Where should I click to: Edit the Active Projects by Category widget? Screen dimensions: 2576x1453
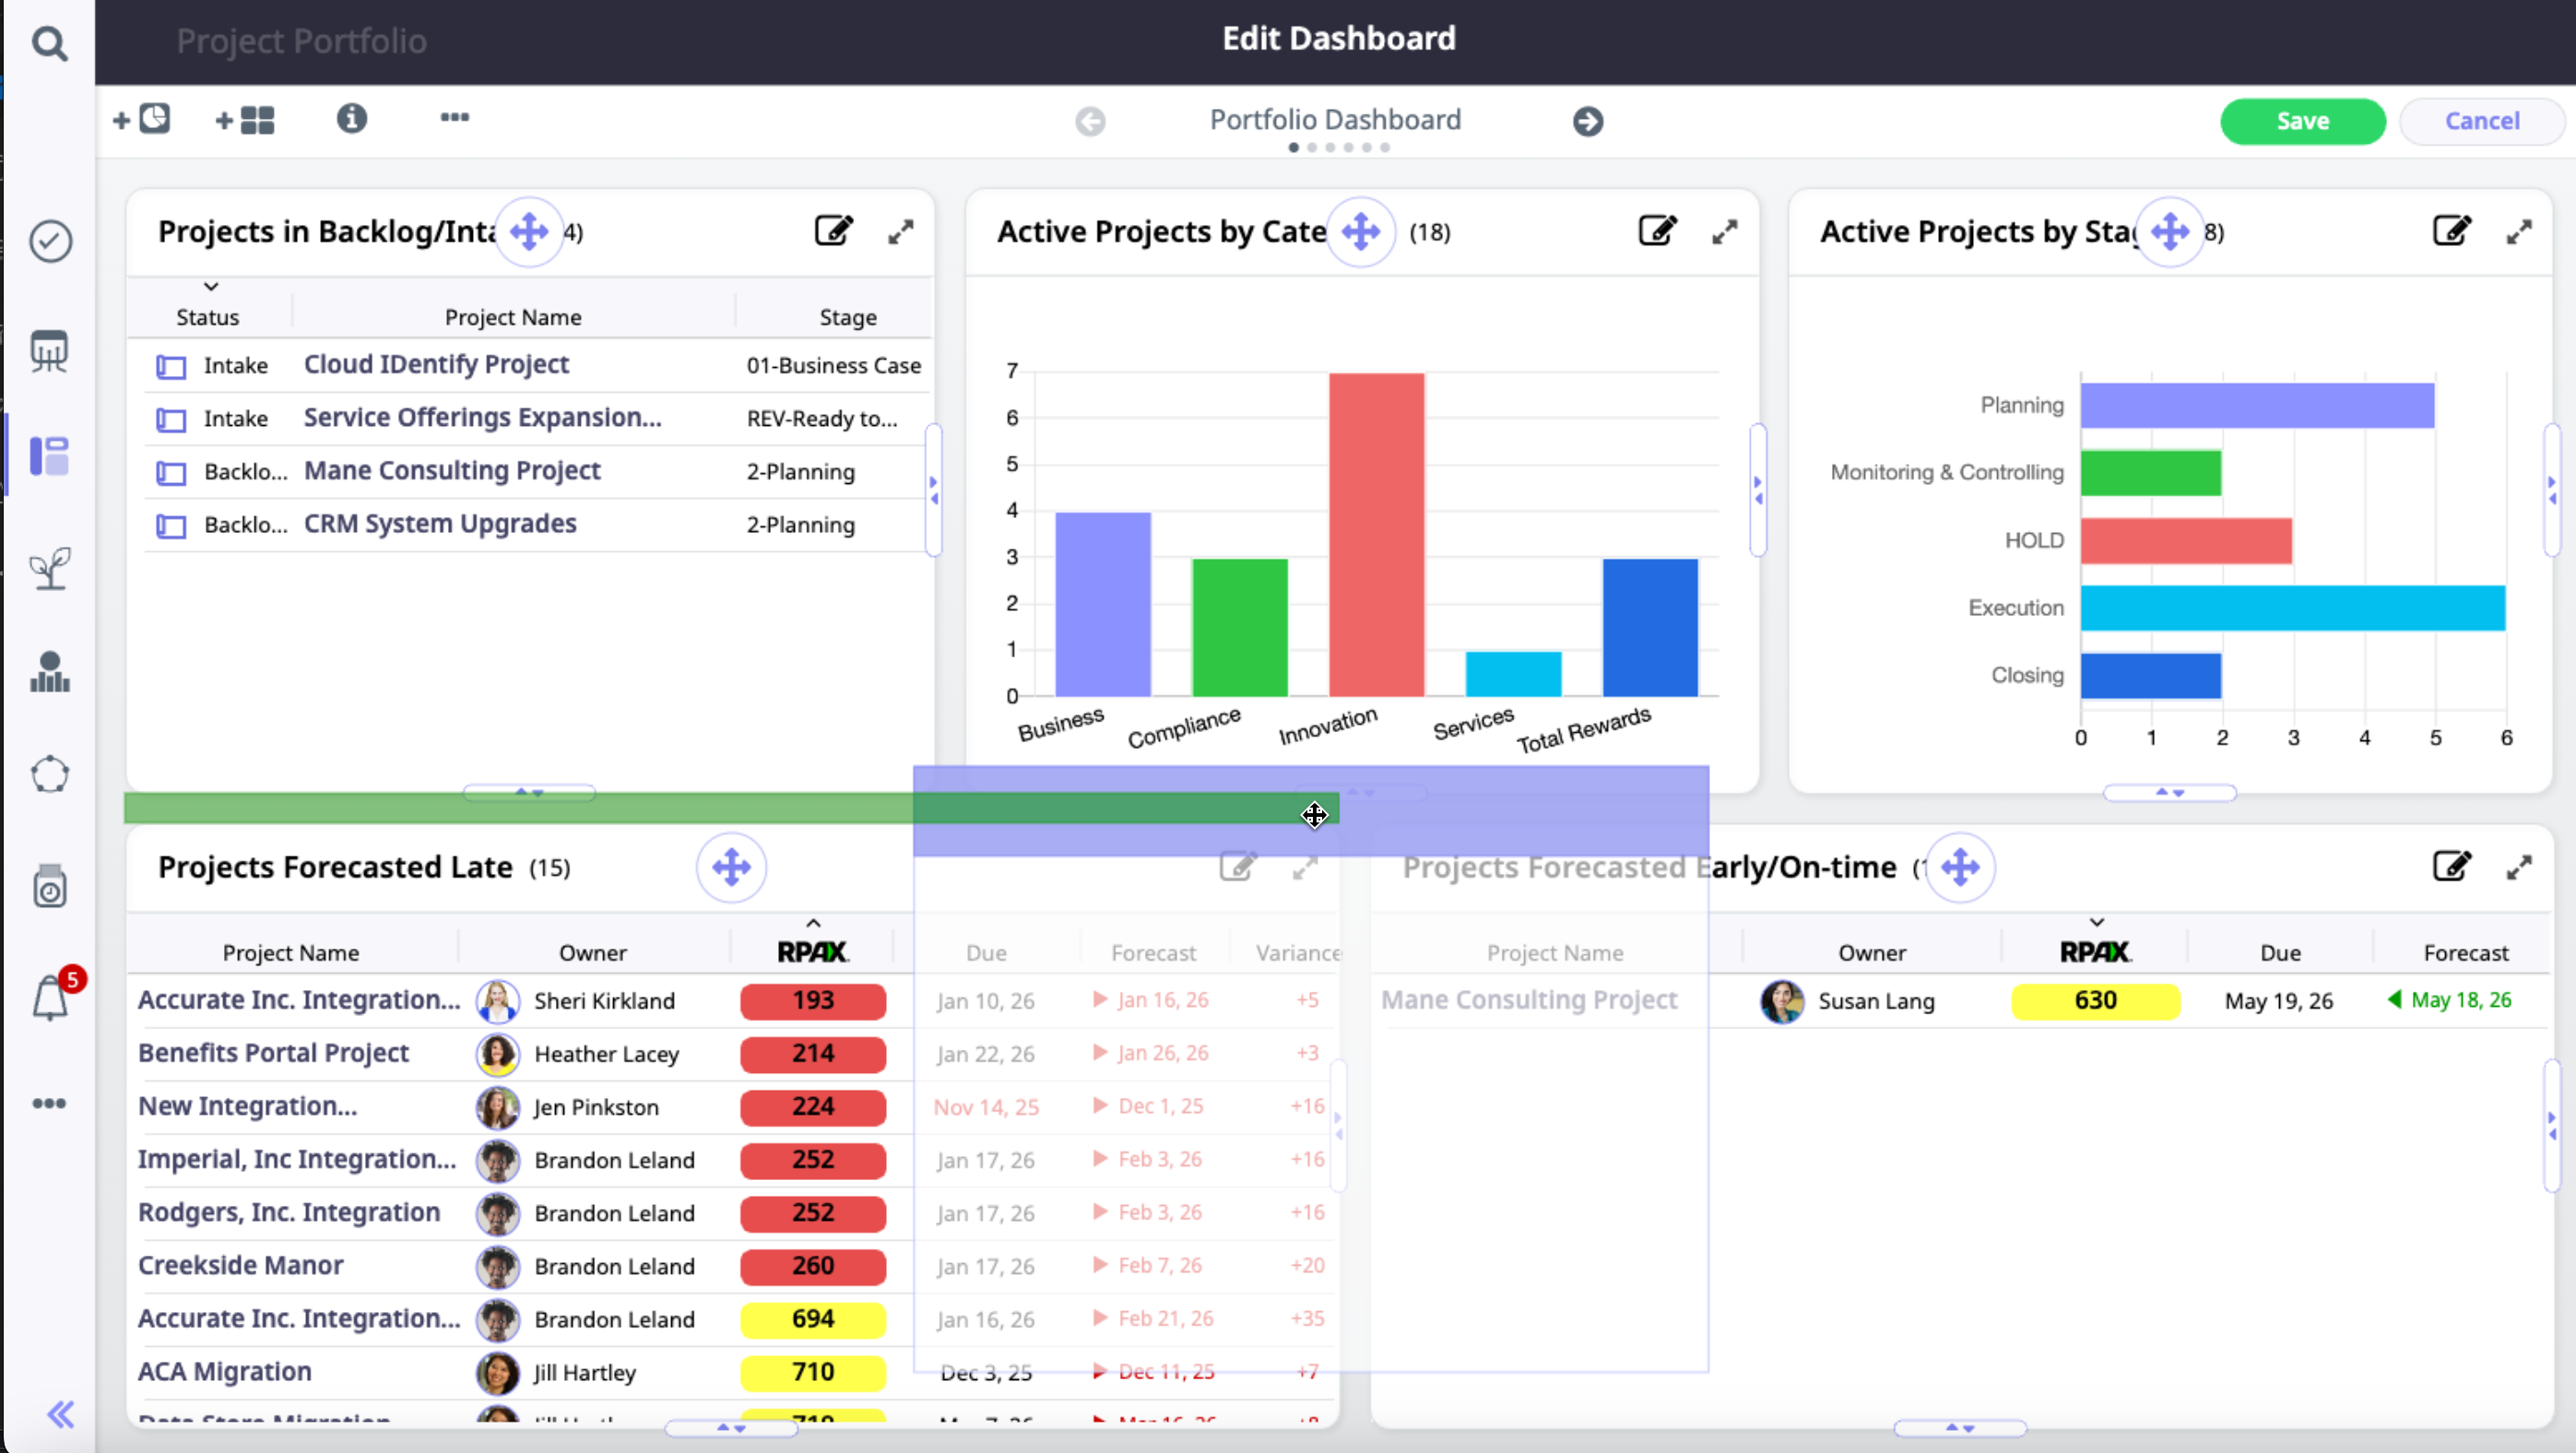(1656, 231)
